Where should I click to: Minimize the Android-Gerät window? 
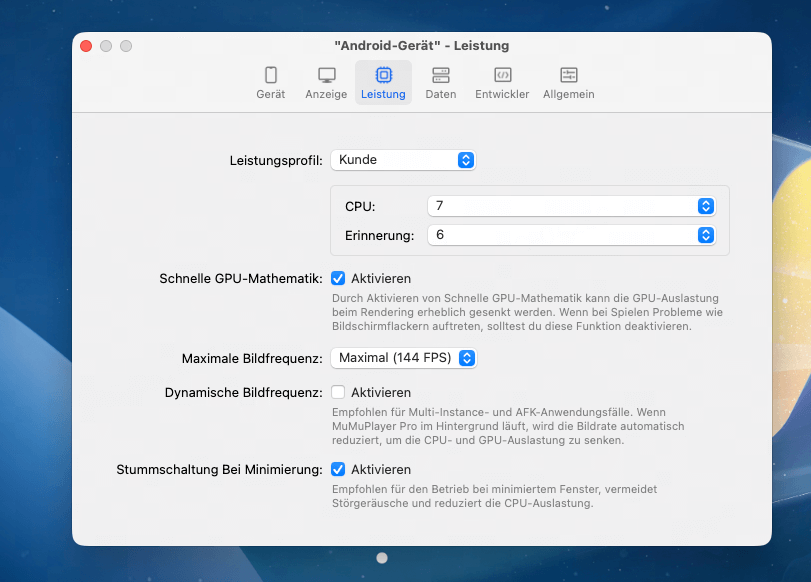tap(105, 45)
